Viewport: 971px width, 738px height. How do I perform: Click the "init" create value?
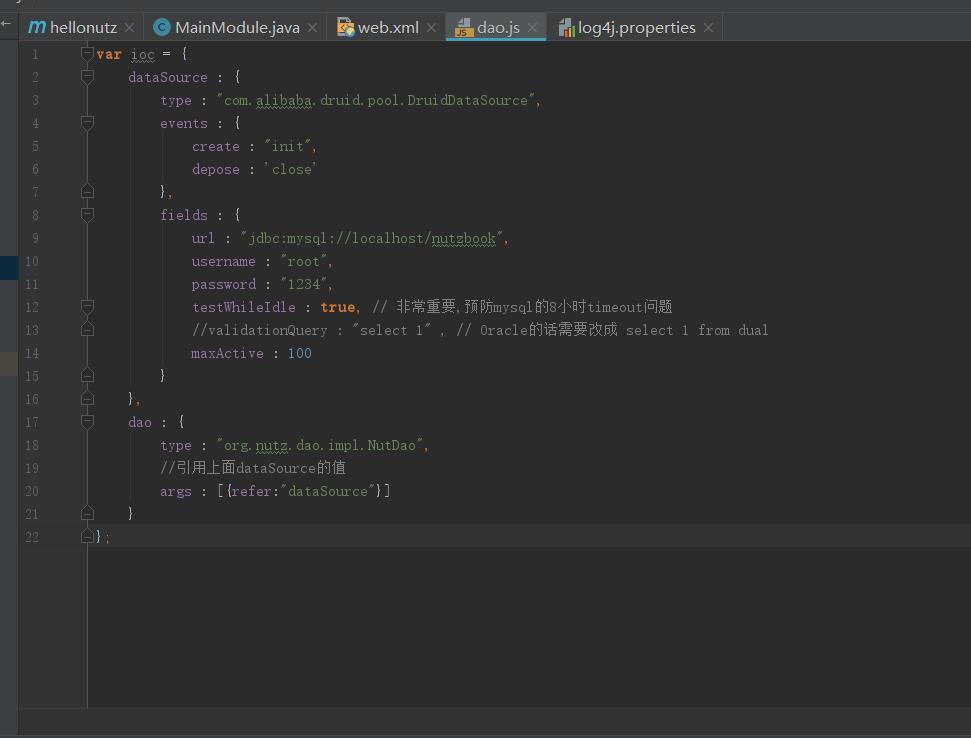click(288, 146)
